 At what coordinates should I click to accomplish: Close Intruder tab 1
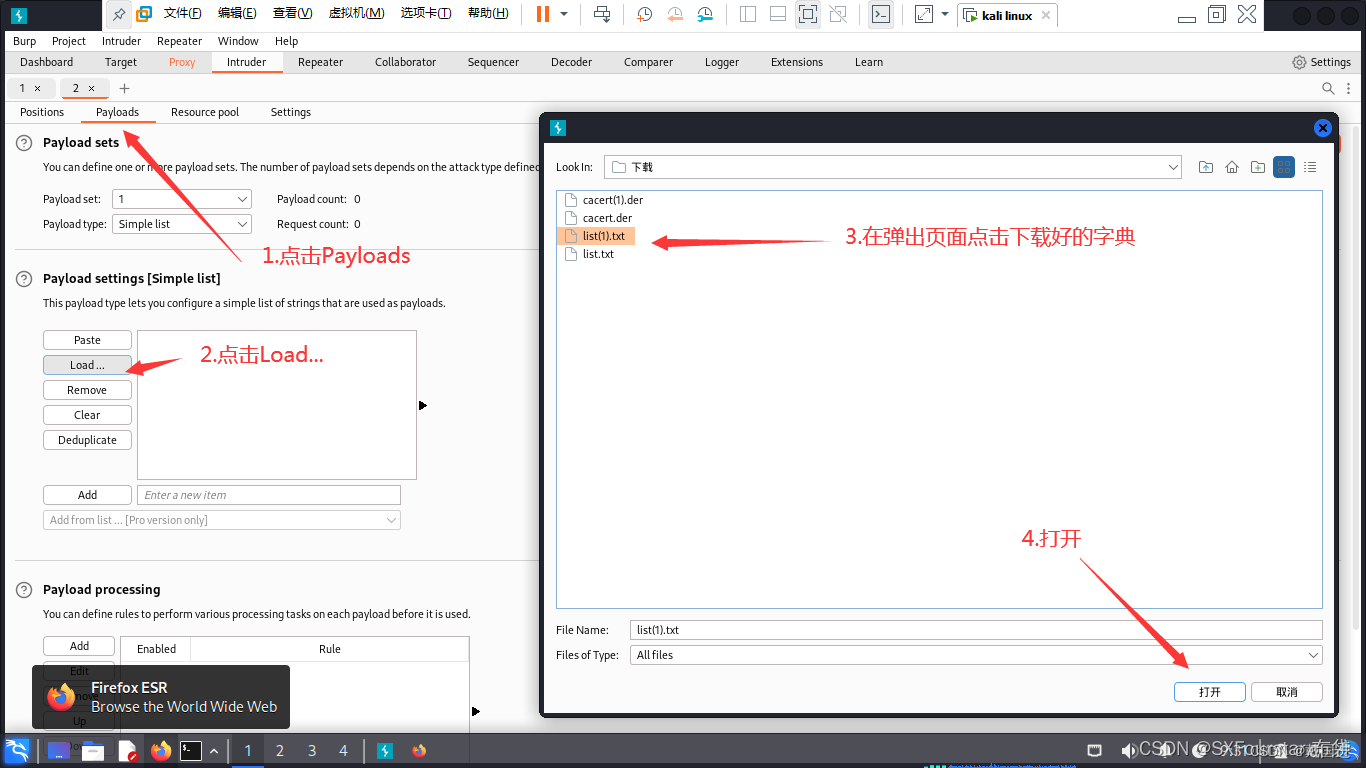click(x=37, y=88)
